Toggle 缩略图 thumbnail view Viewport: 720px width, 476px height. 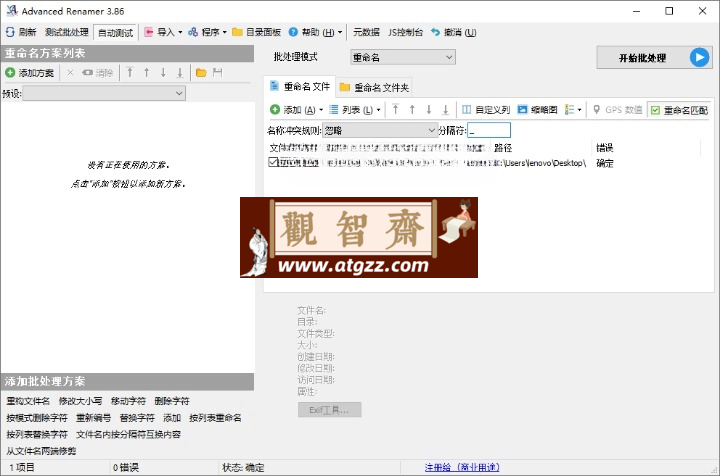tap(537, 110)
